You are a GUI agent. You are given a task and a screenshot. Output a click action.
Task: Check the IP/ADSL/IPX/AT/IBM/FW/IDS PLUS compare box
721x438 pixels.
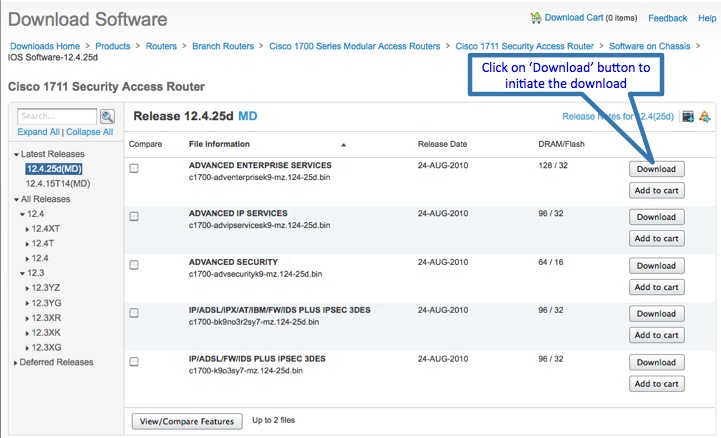click(134, 313)
